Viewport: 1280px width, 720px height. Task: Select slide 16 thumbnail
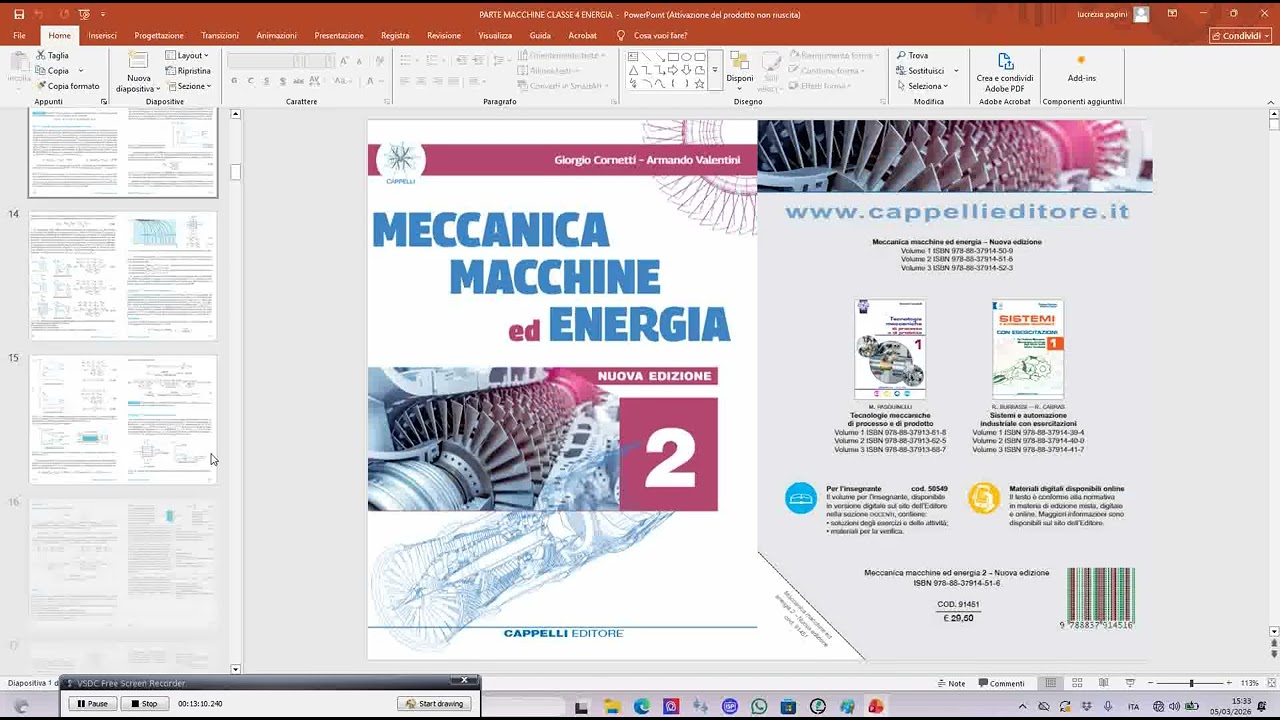point(123,564)
